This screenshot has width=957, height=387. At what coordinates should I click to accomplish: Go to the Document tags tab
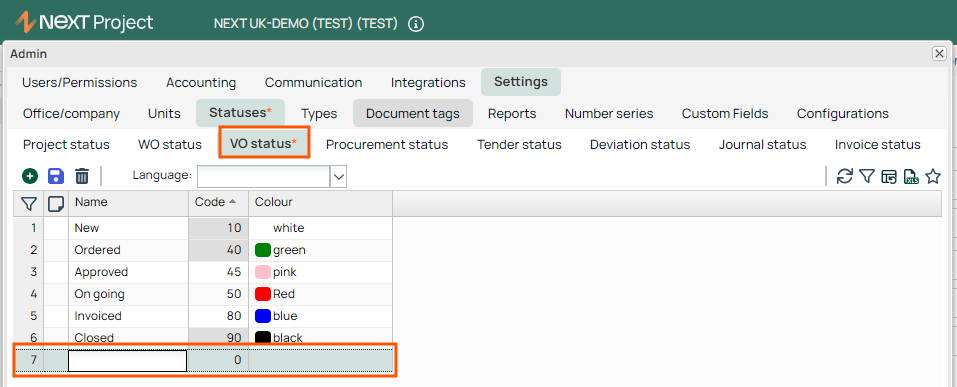click(x=413, y=114)
